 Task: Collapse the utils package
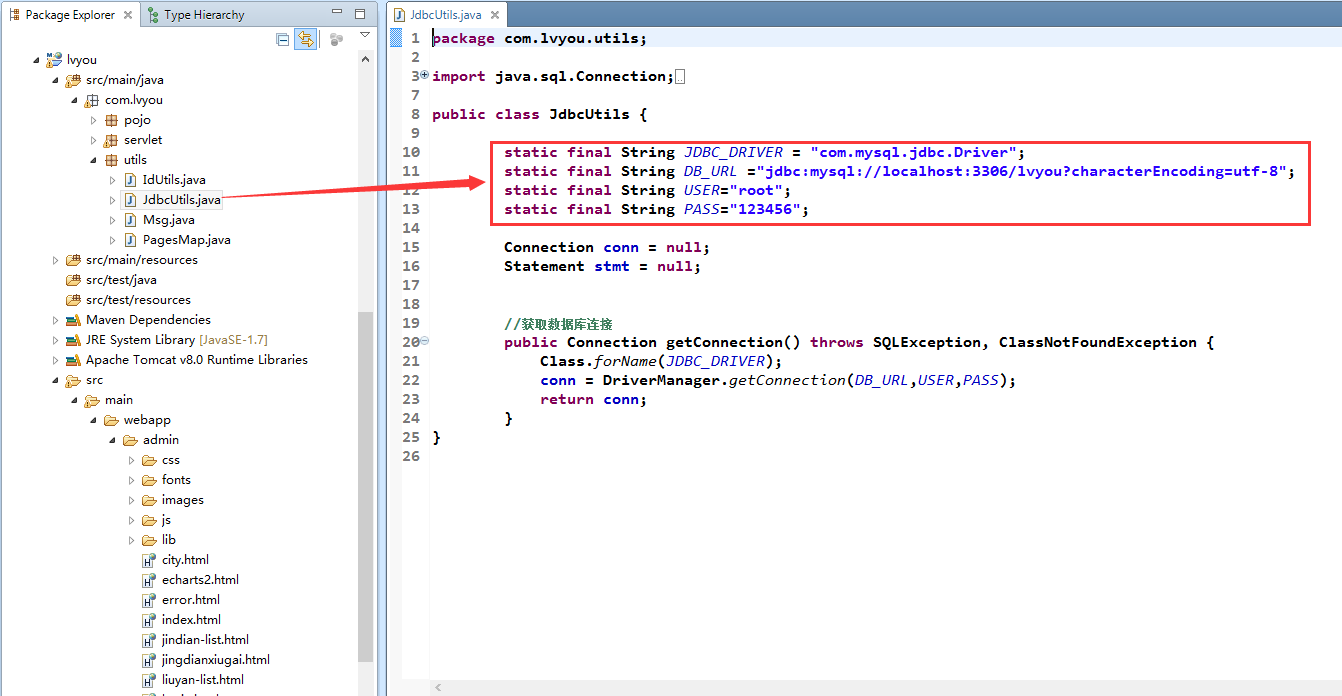tap(94, 161)
